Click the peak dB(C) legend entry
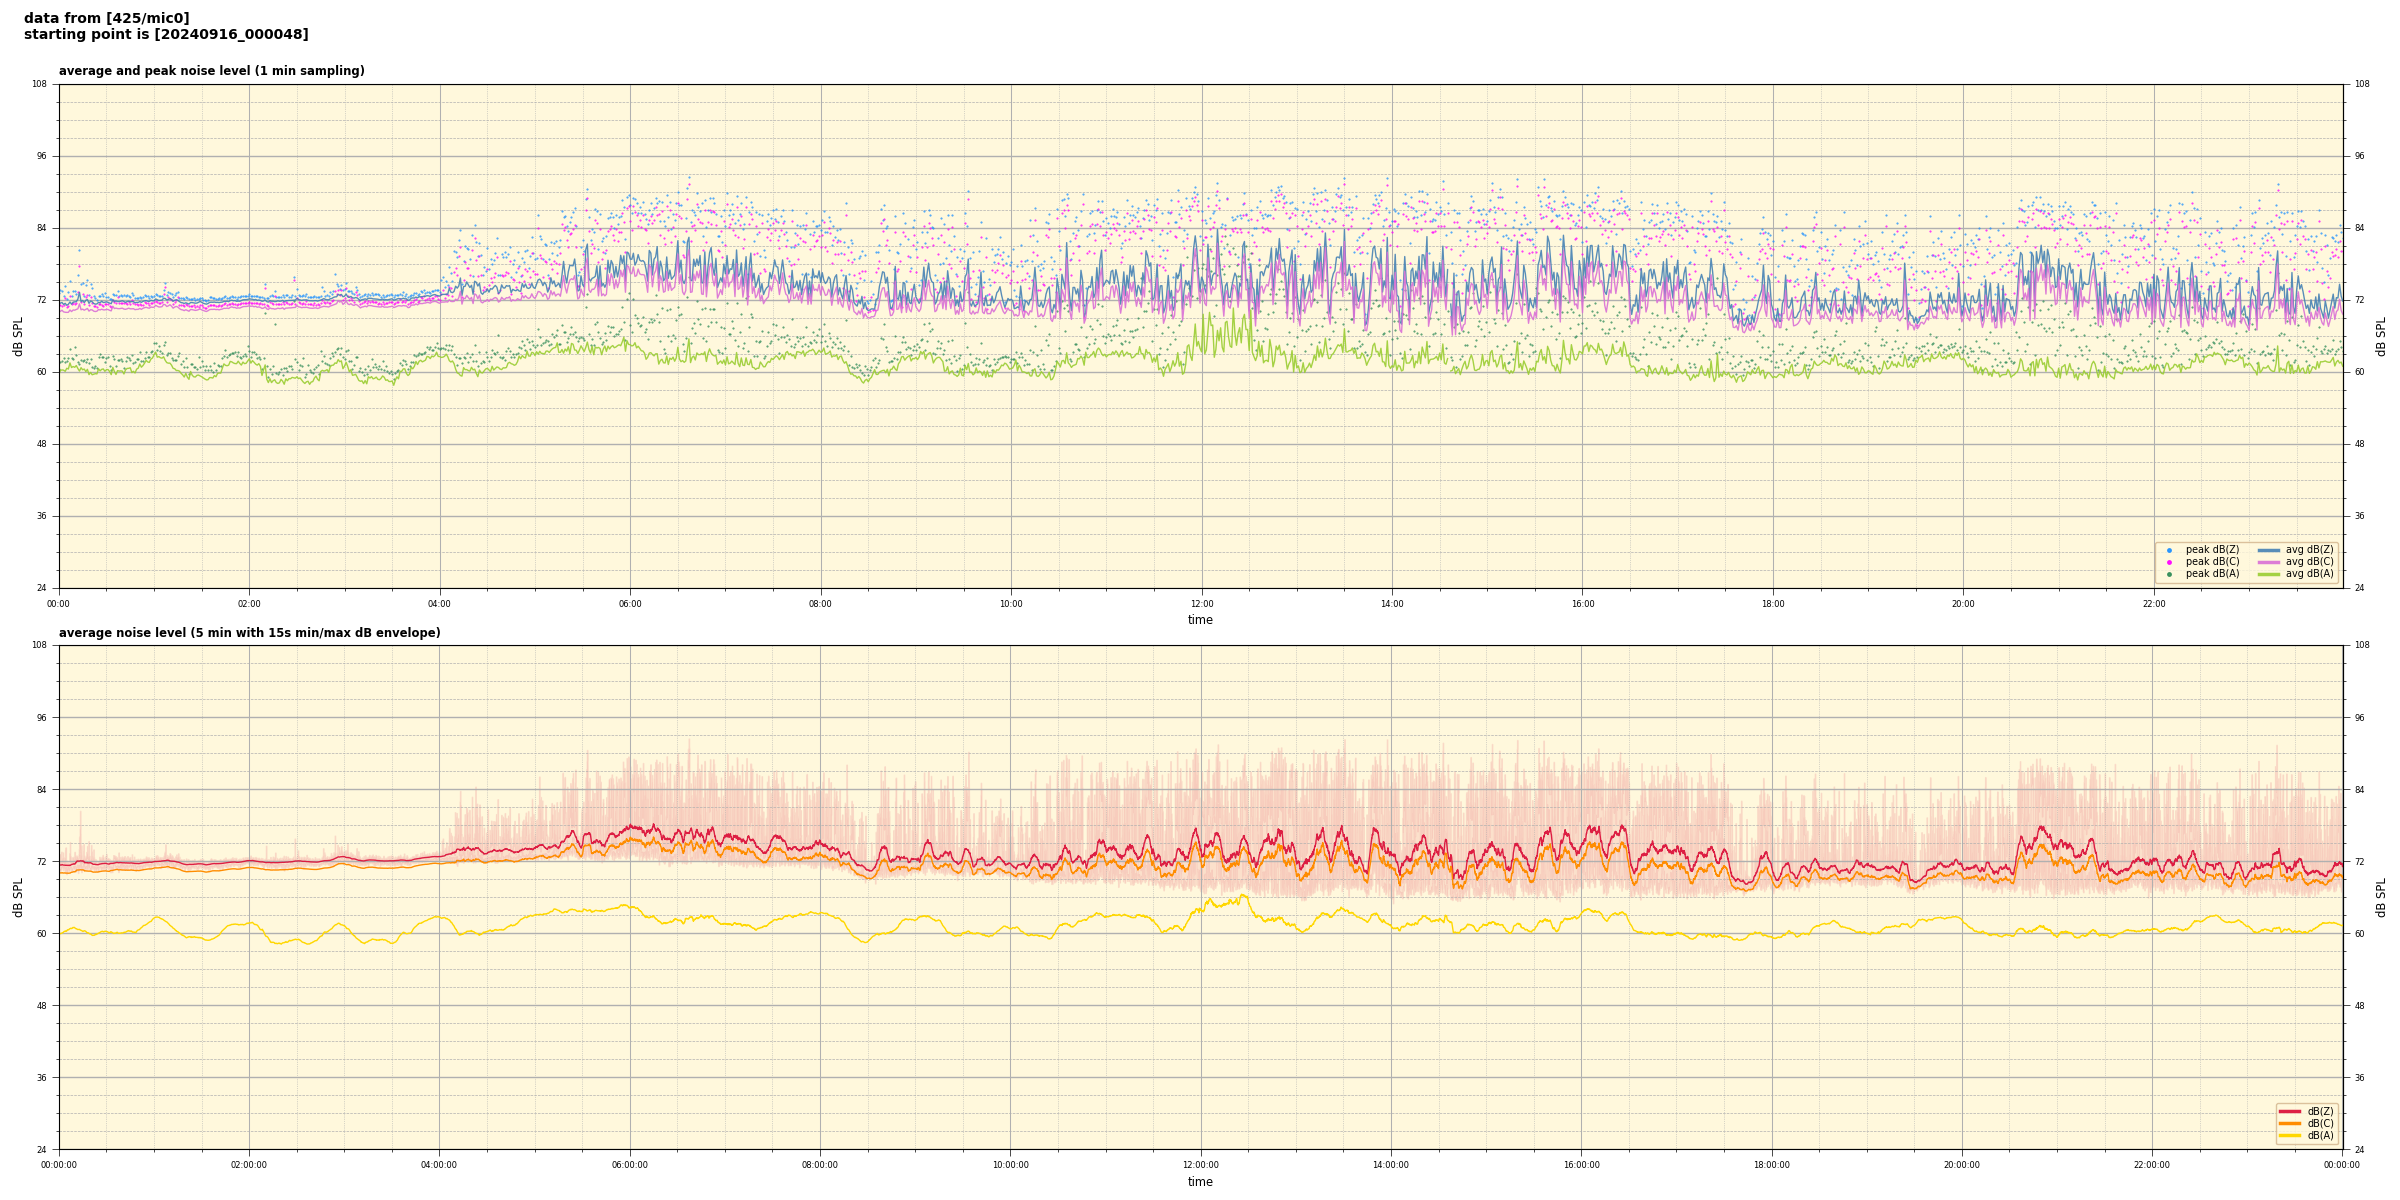The image size is (2400, 1200). click(2211, 562)
